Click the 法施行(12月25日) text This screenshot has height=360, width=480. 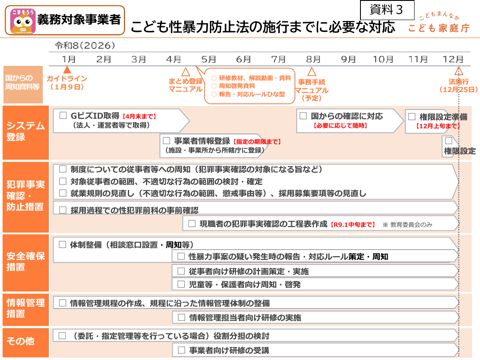pos(459,85)
